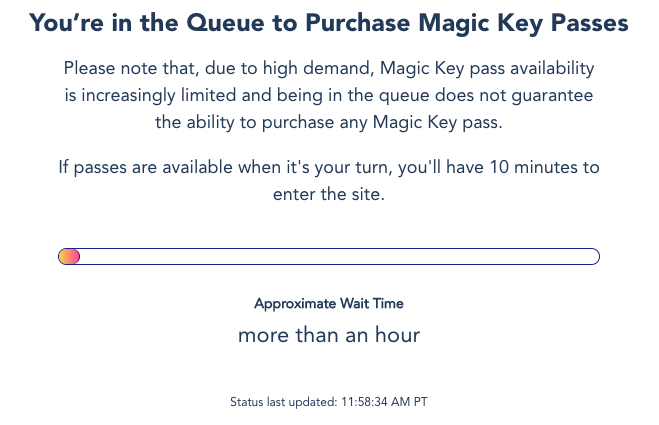Click the filled orange-pink progress bar indicator
659x425 pixels.
click(x=69, y=257)
